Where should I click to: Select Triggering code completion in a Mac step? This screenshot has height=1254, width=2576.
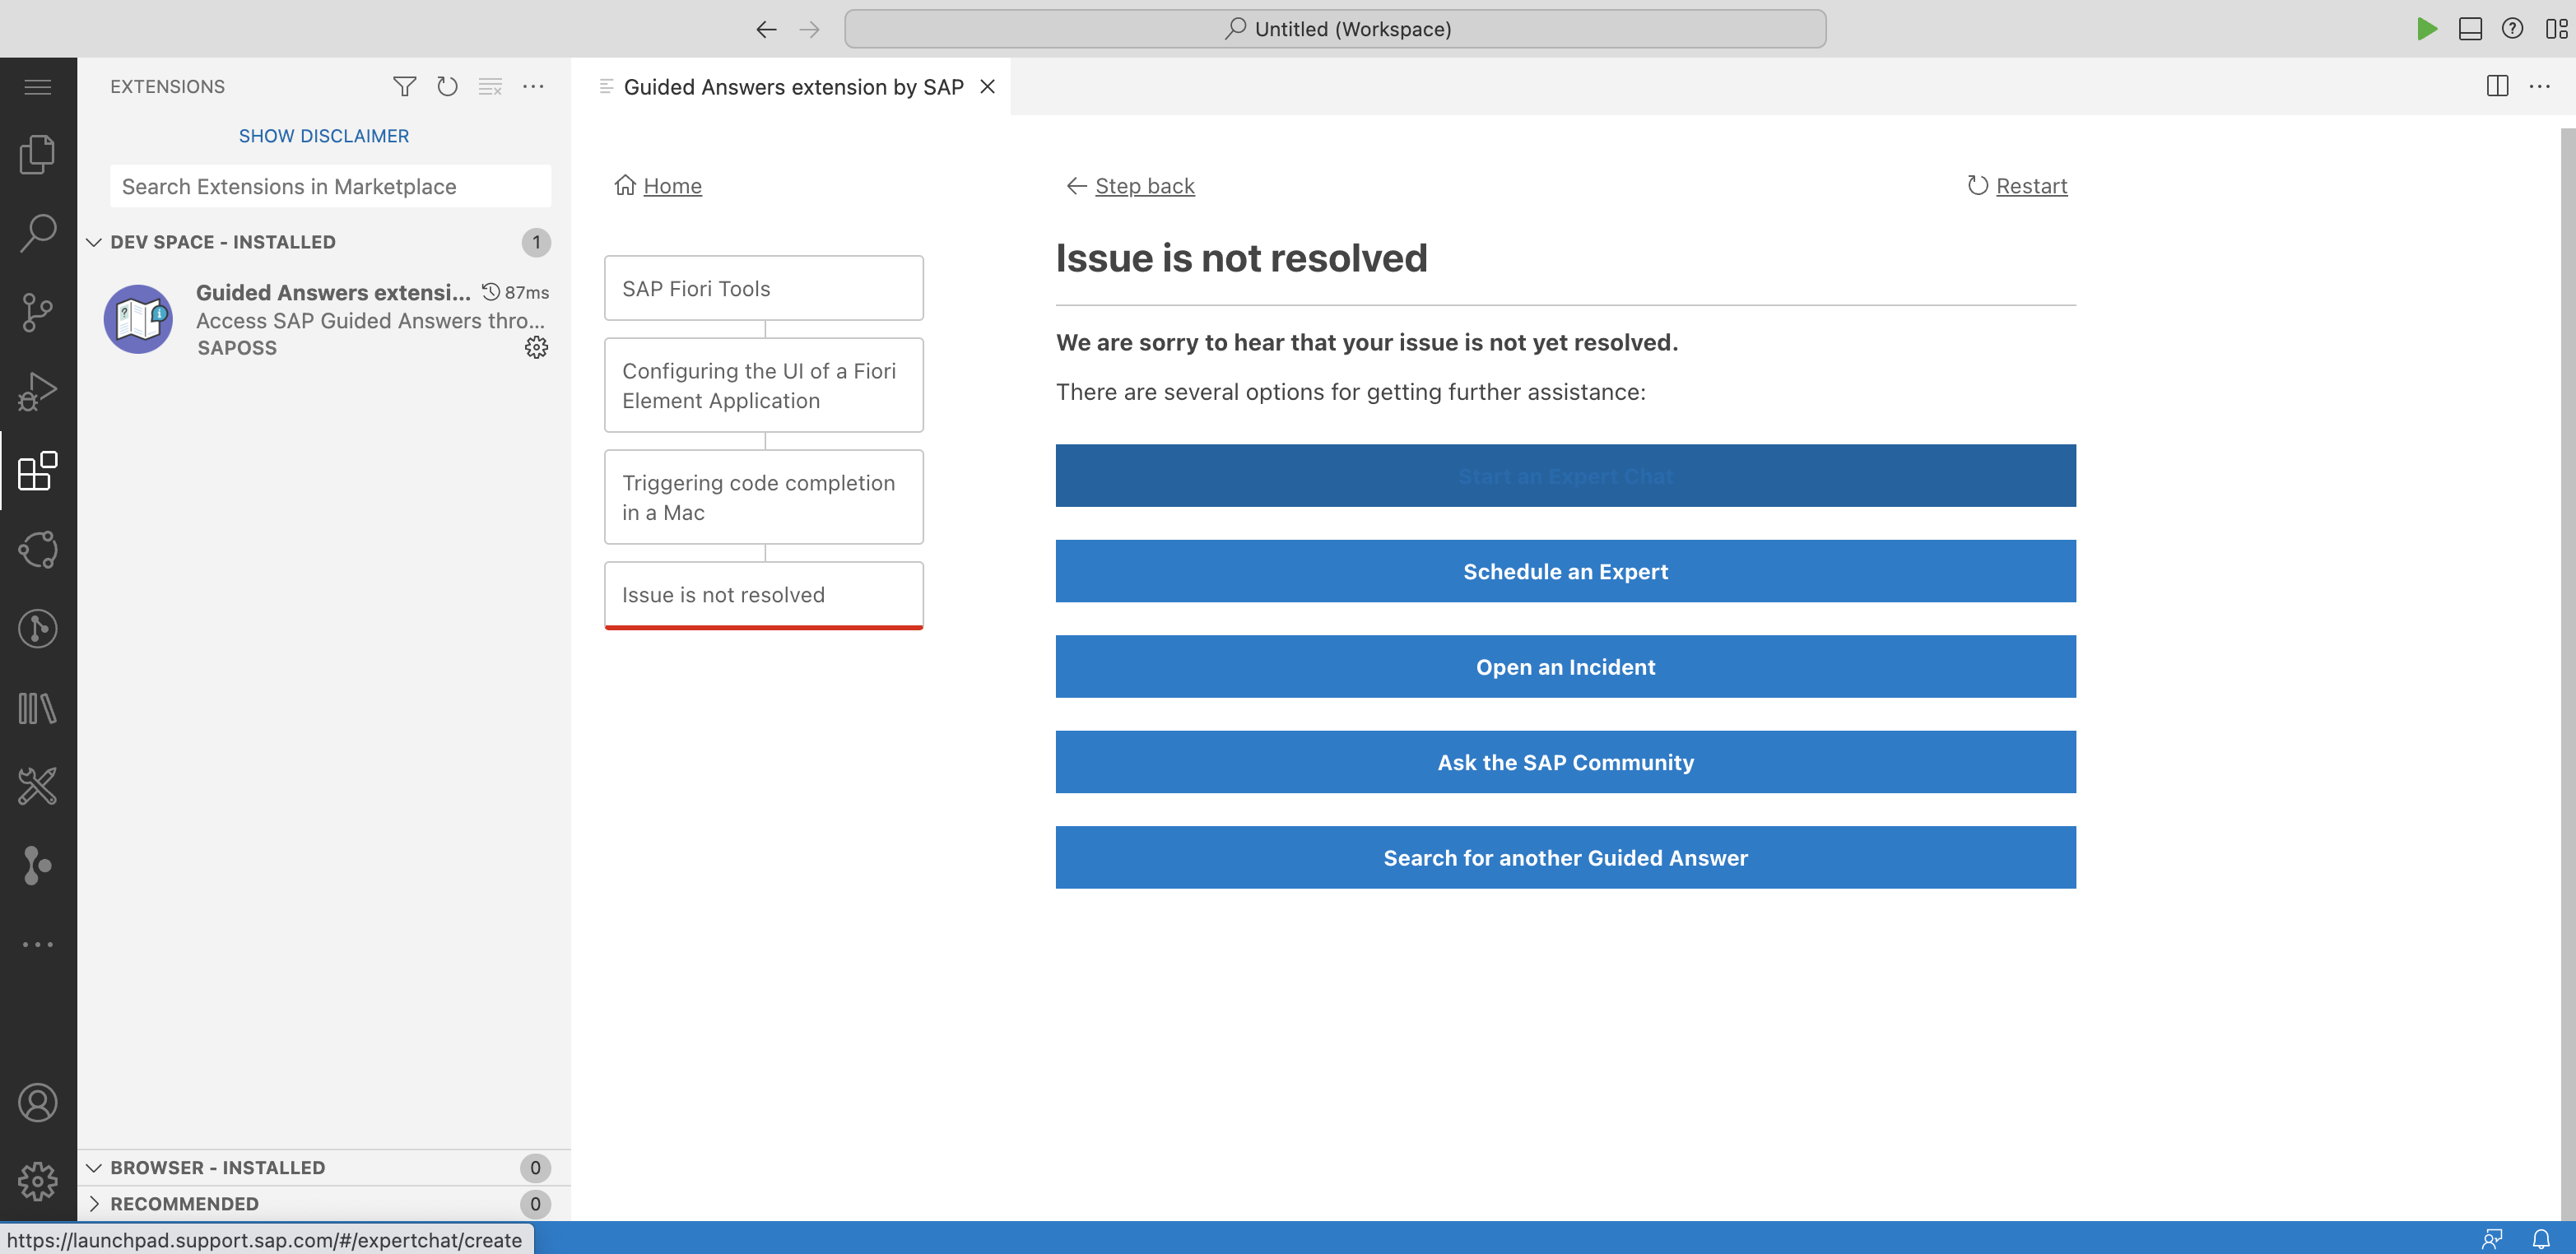click(x=763, y=497)
